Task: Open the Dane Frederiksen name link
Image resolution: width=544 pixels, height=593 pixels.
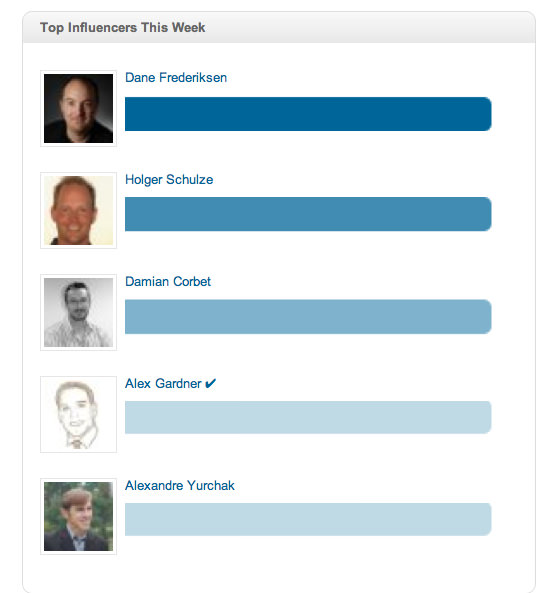Action: 176,78
